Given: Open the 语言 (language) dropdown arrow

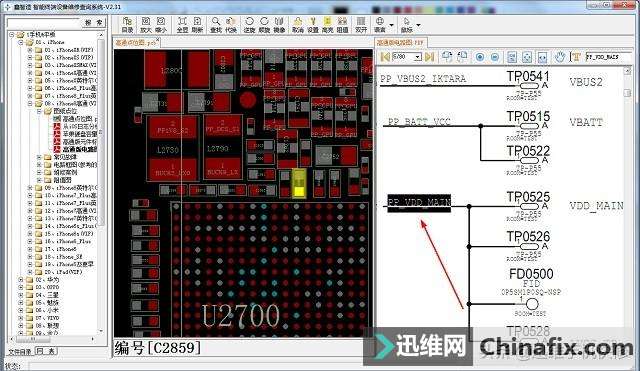Looking at the screenshot, I should [392, 25].
